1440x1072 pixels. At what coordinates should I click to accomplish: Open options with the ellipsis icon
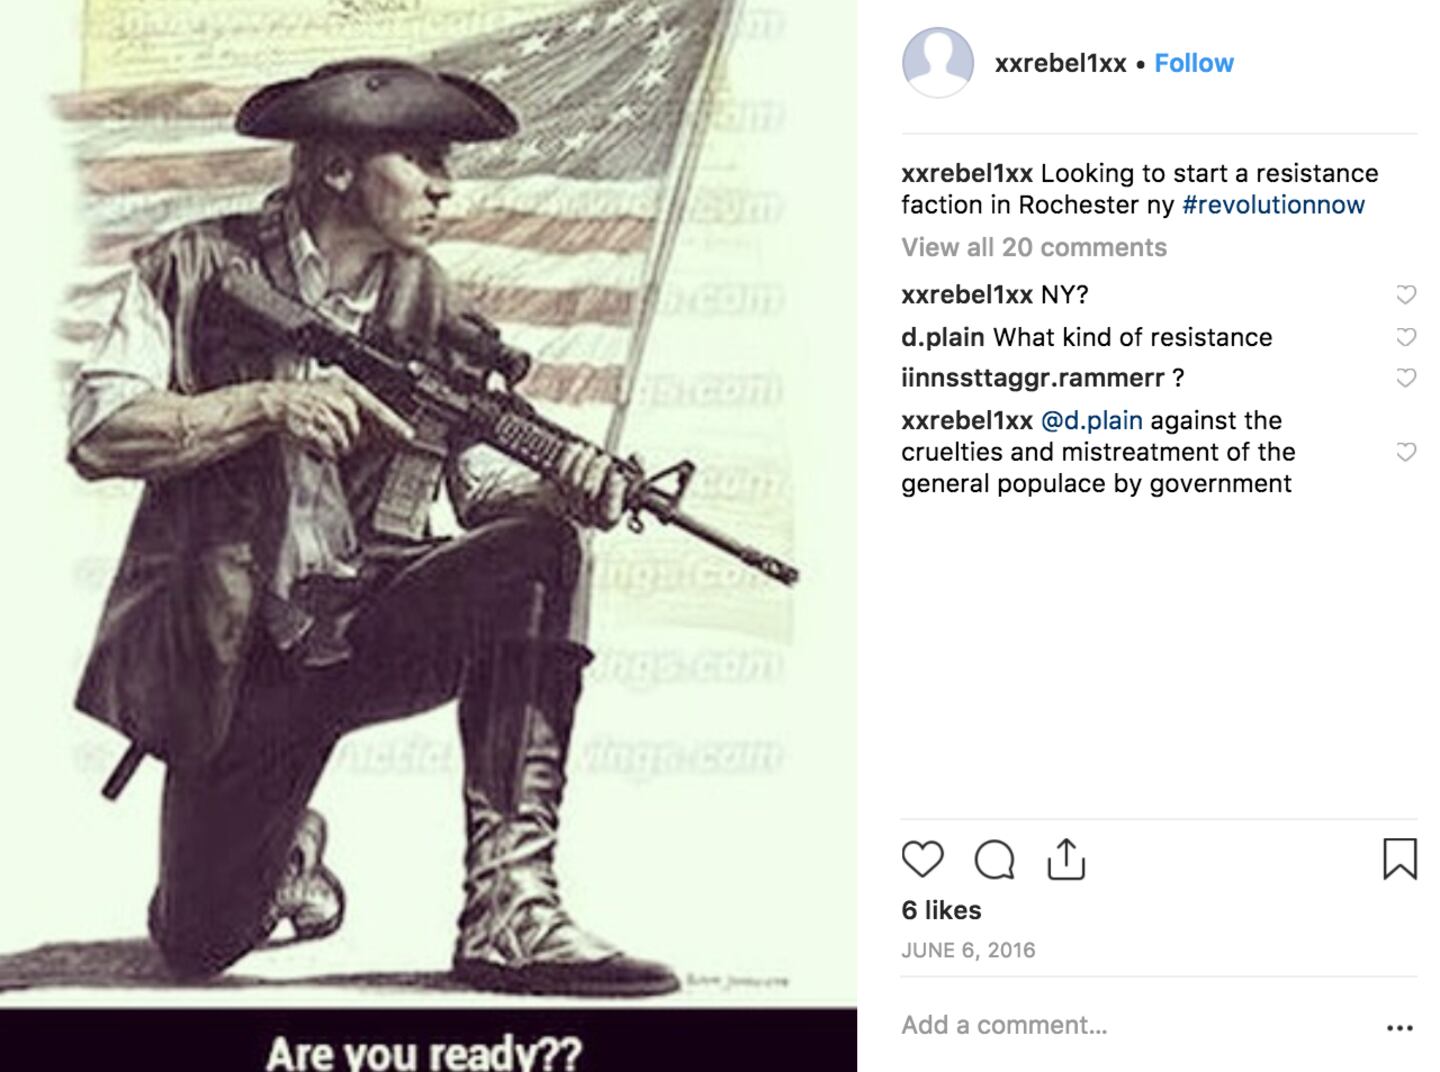(1400, 1026)
